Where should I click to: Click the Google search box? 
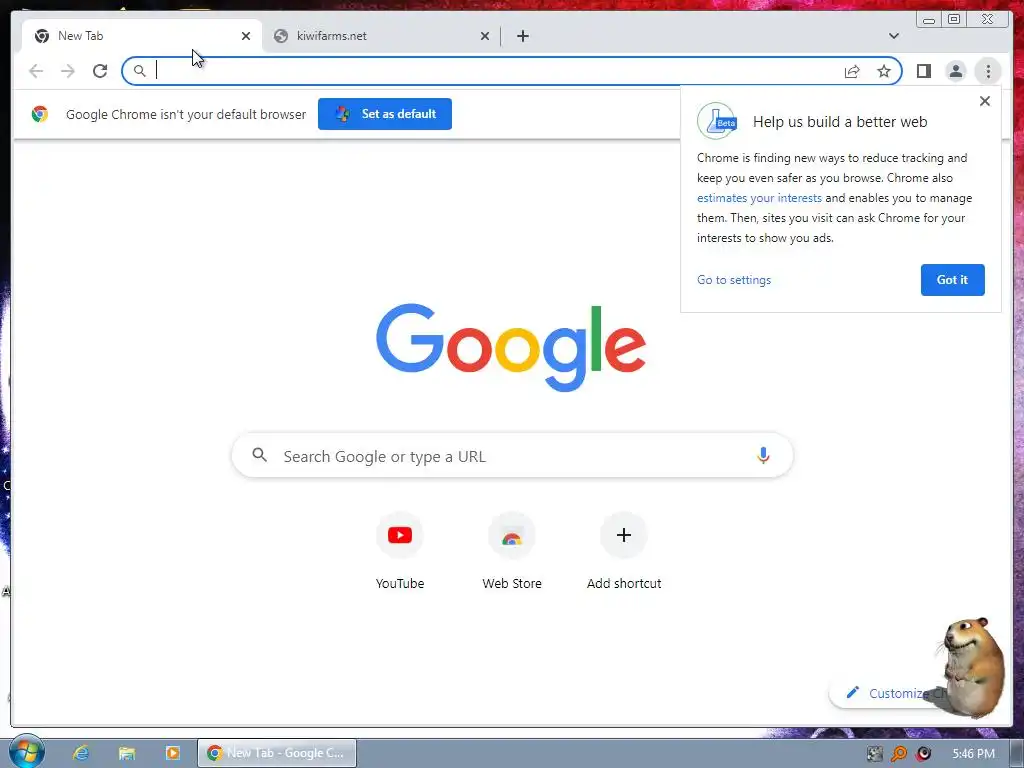pyautogui.click(x=513, y=455)
